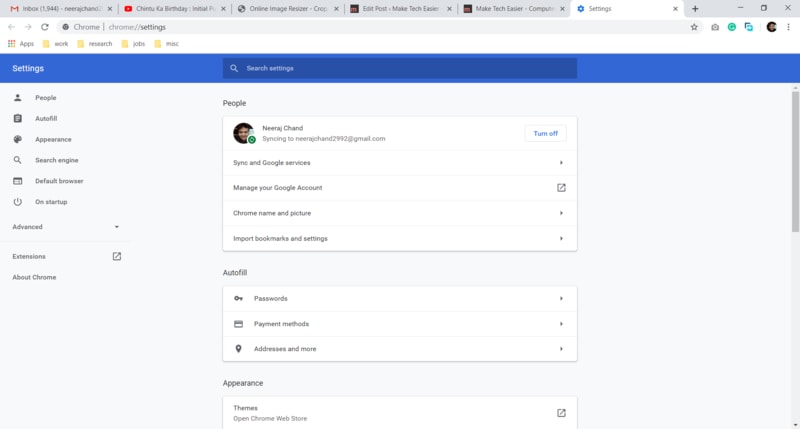Close the Settings tab
Image resolution: width=800 pixels, height=429 pixels.
(x=675, y=9)
